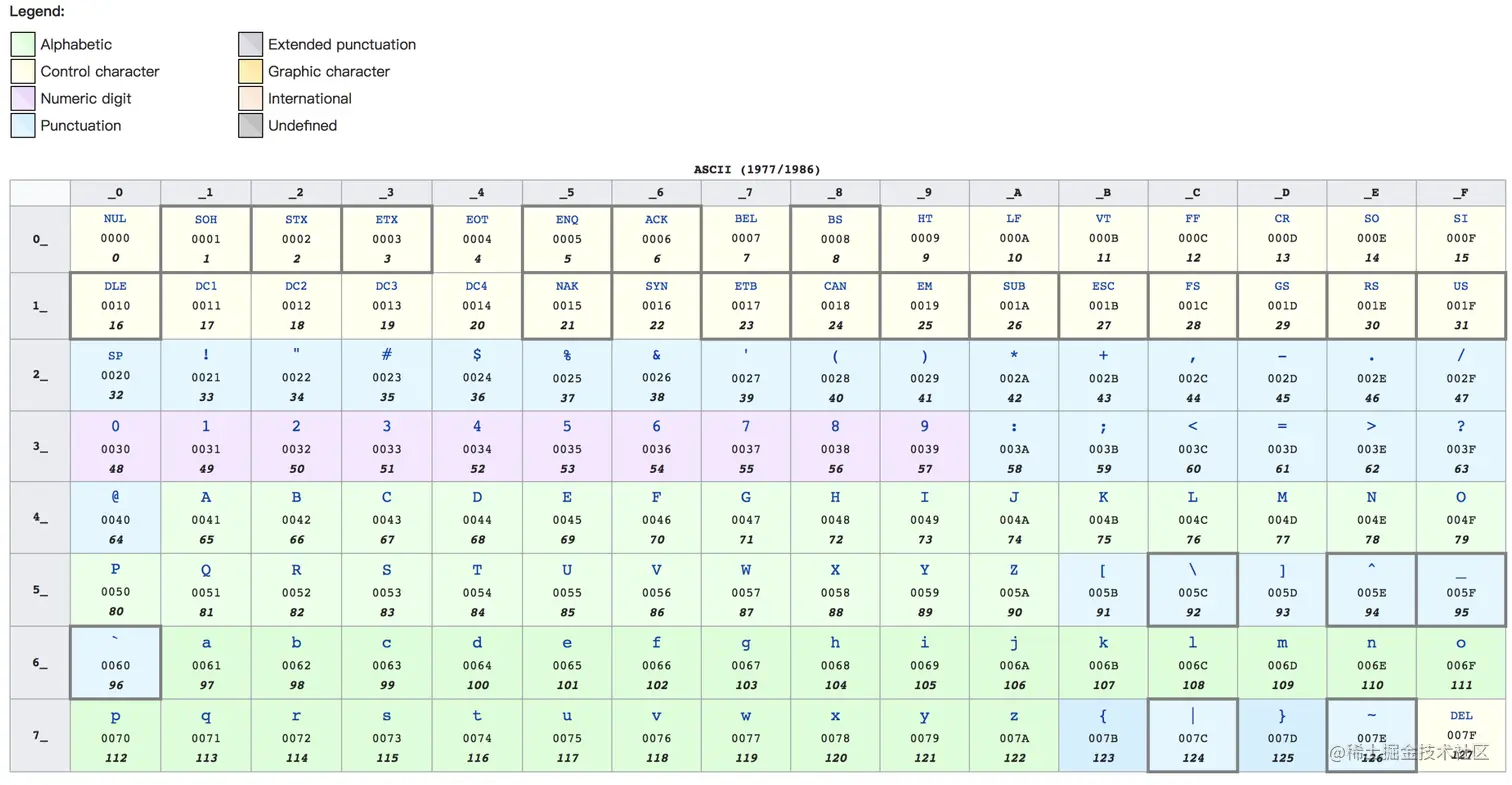Click the International legend swatch
The width and height of the screenshot is (1512, 785).
coord(250,98)
